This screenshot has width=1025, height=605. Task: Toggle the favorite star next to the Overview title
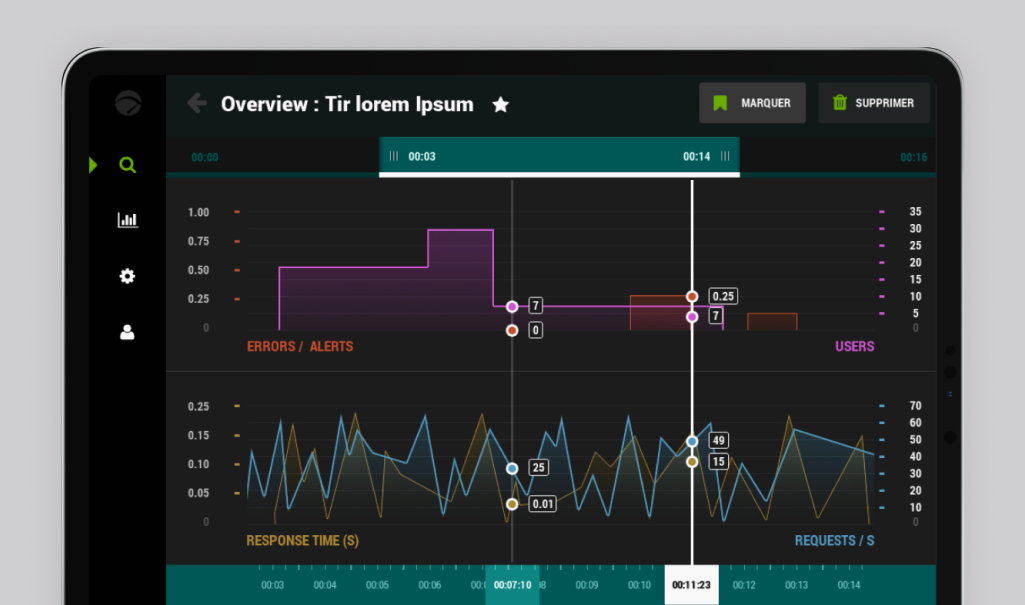pyautogui.click(x=500, y=104)
